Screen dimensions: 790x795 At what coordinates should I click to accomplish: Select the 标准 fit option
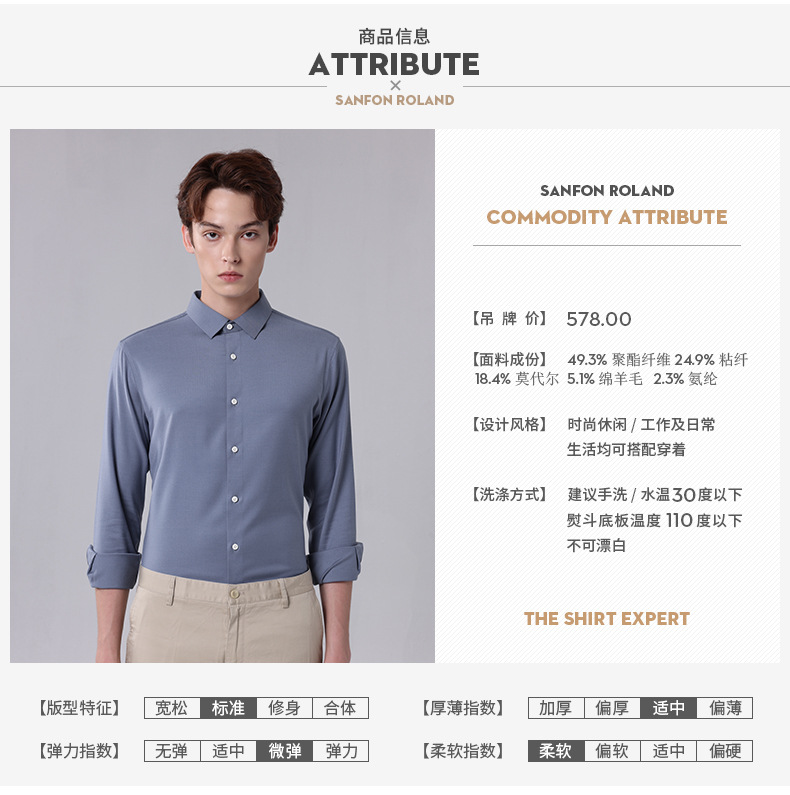(229, 708)
